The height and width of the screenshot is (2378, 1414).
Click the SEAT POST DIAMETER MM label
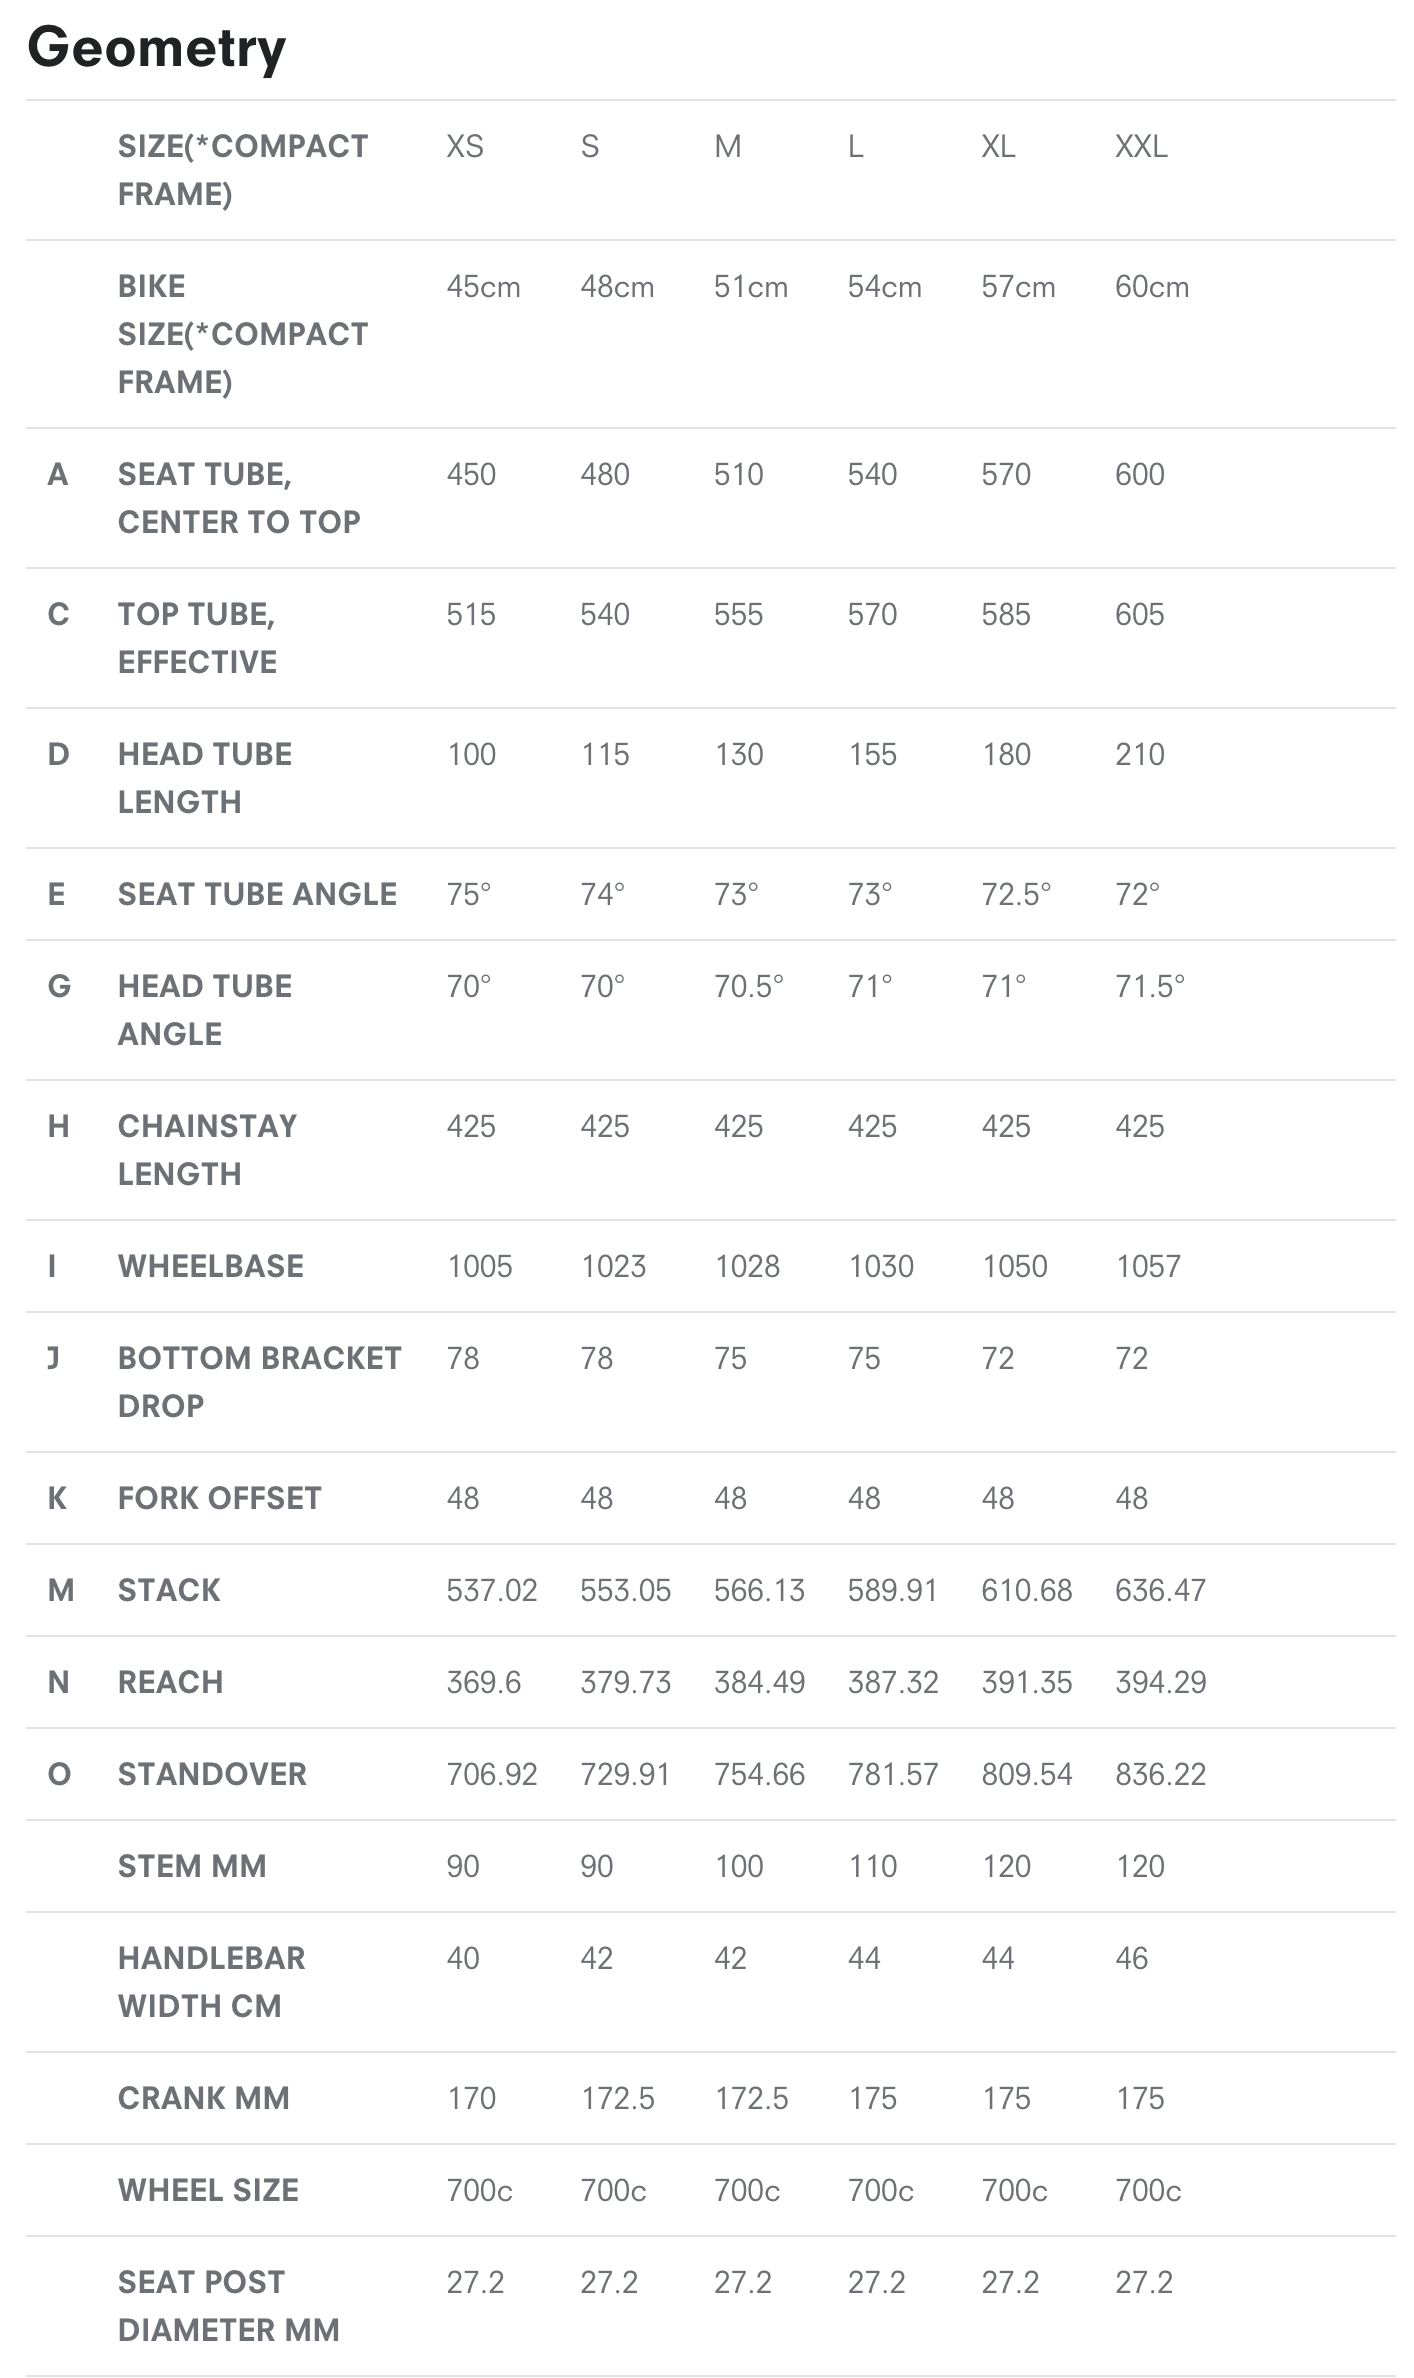tap(228, 2306)
